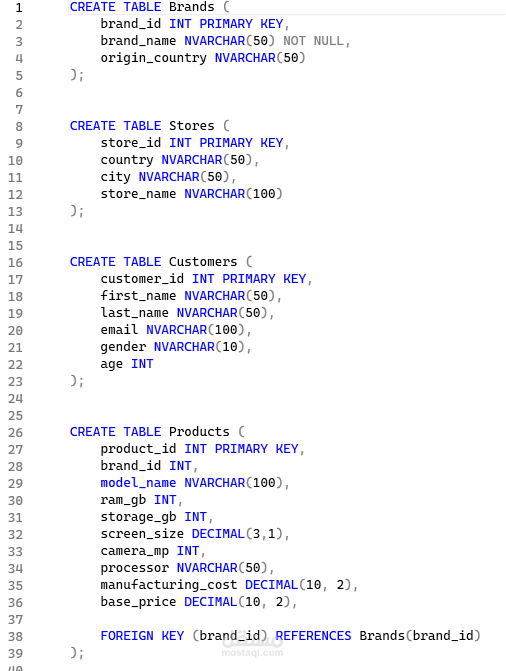Viewport: 506px width, 671px height.
Task: Click line number 23 in the gutter
Action: [15, 381]
